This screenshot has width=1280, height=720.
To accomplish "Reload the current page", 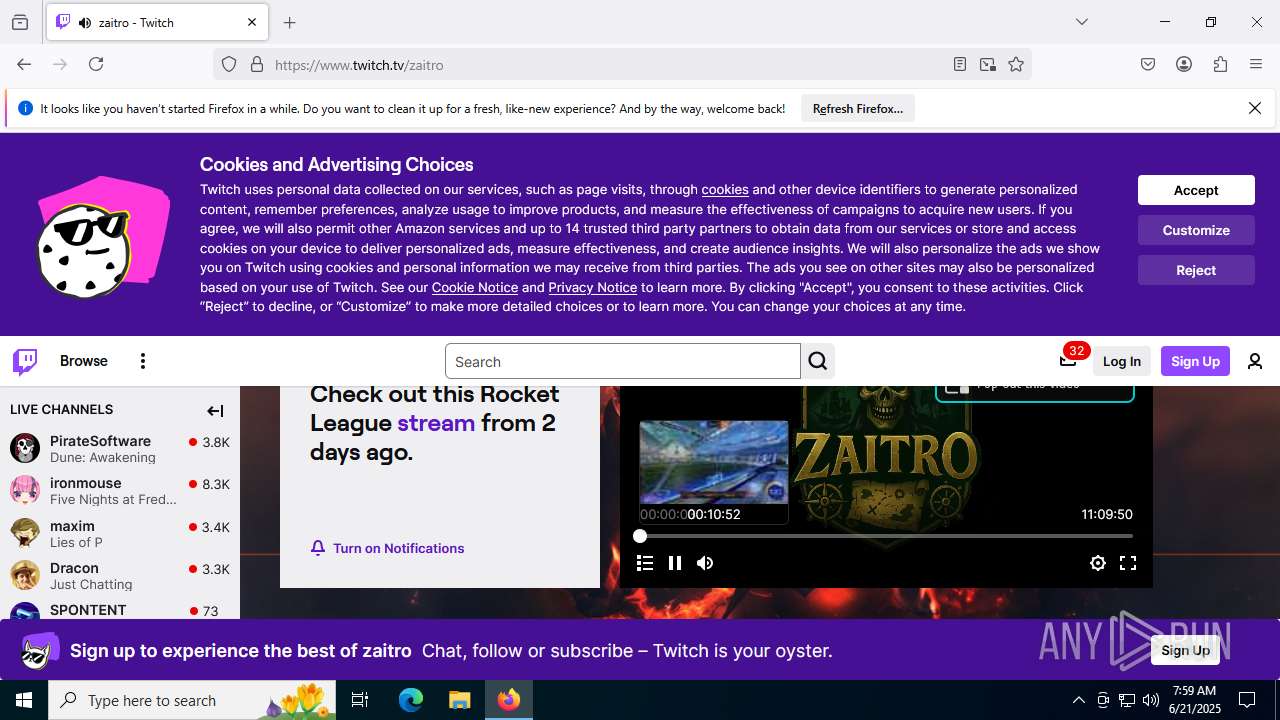I will click(x=96, y=64).
